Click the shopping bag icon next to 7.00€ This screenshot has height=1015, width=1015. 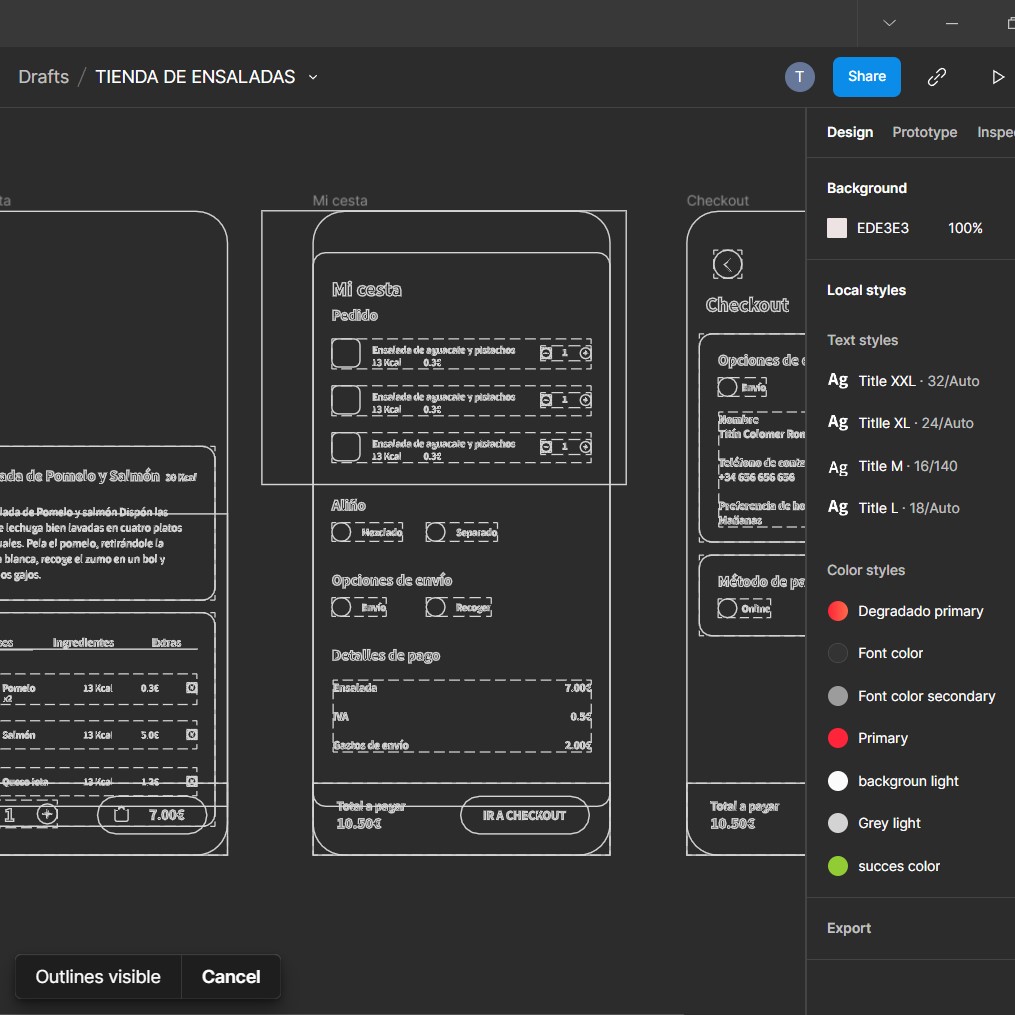click(x=122, y=815)
